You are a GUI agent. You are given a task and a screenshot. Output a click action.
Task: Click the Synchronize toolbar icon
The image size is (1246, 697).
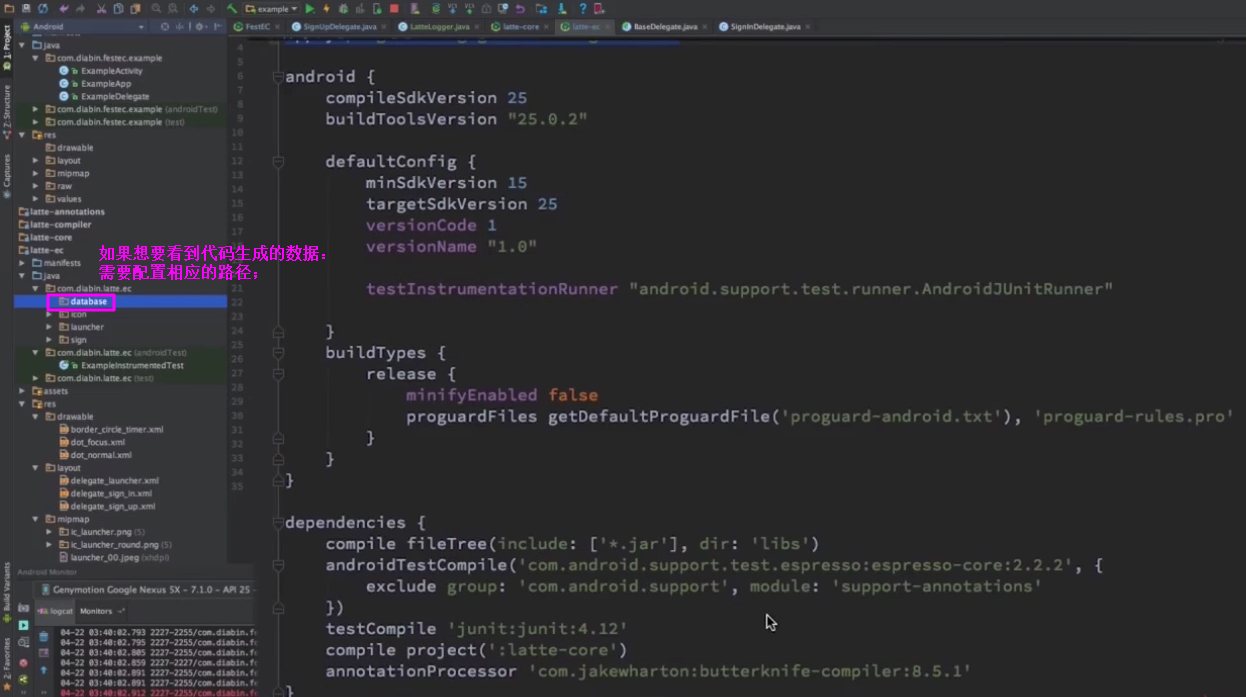point(43,8)
